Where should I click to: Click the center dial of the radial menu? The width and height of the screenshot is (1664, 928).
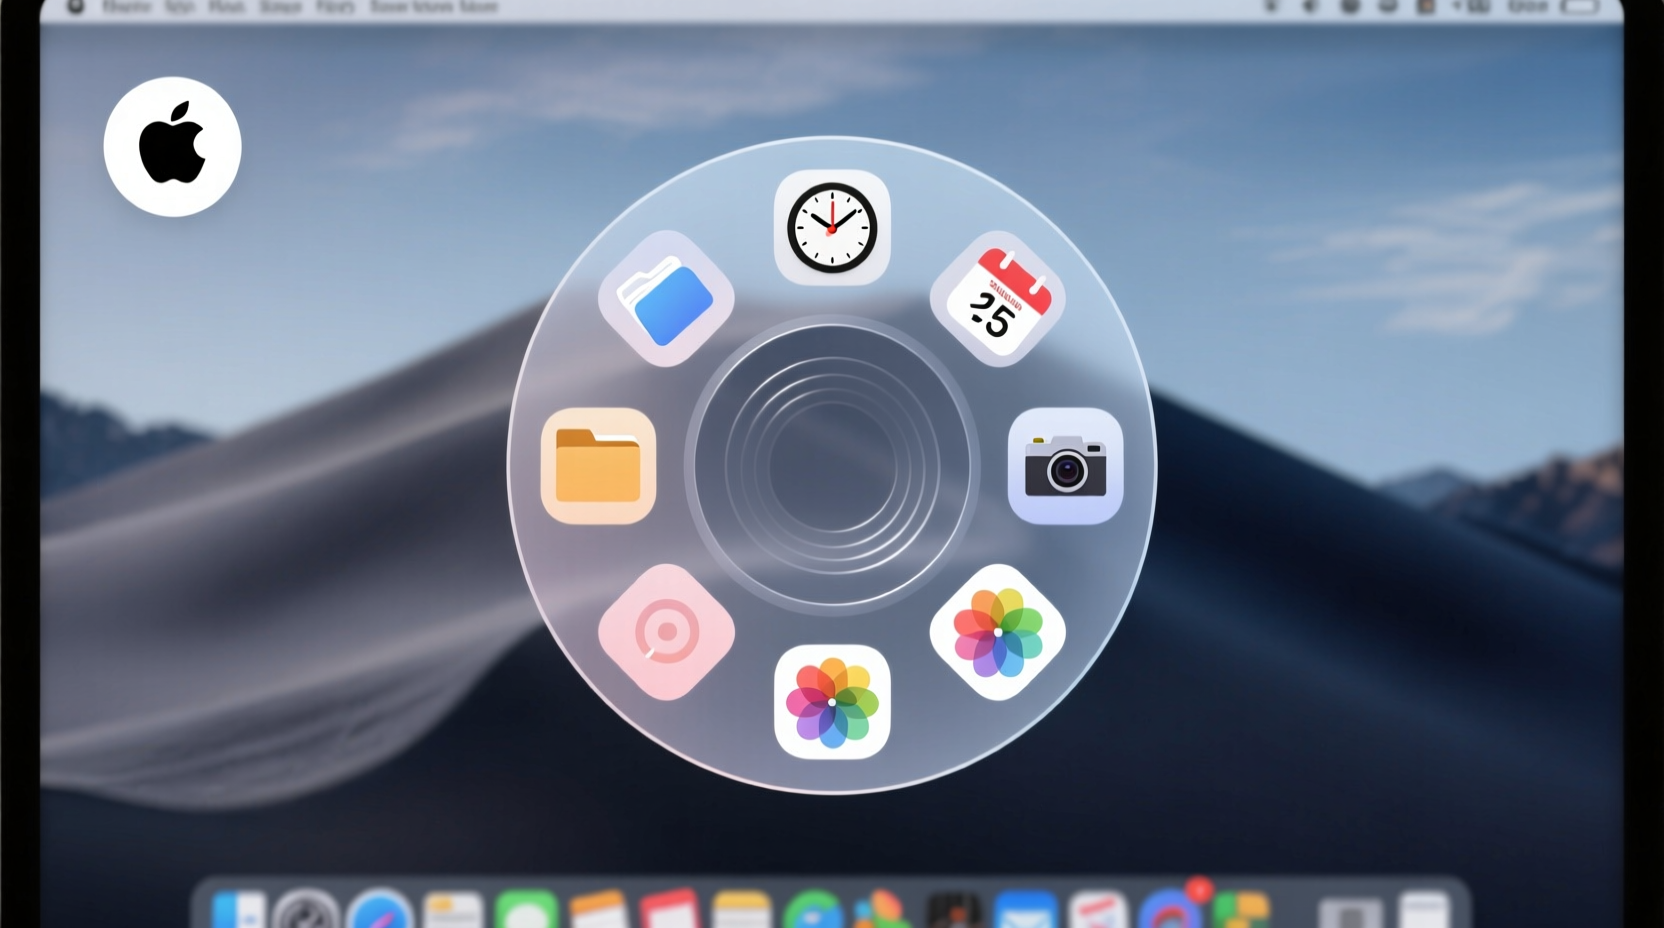[x=832, y=466]
